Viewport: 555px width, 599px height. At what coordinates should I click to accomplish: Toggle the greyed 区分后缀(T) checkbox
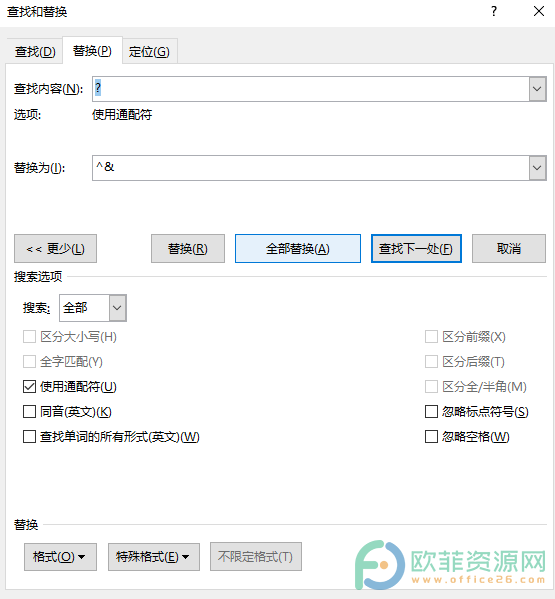[x=431, y=362]
